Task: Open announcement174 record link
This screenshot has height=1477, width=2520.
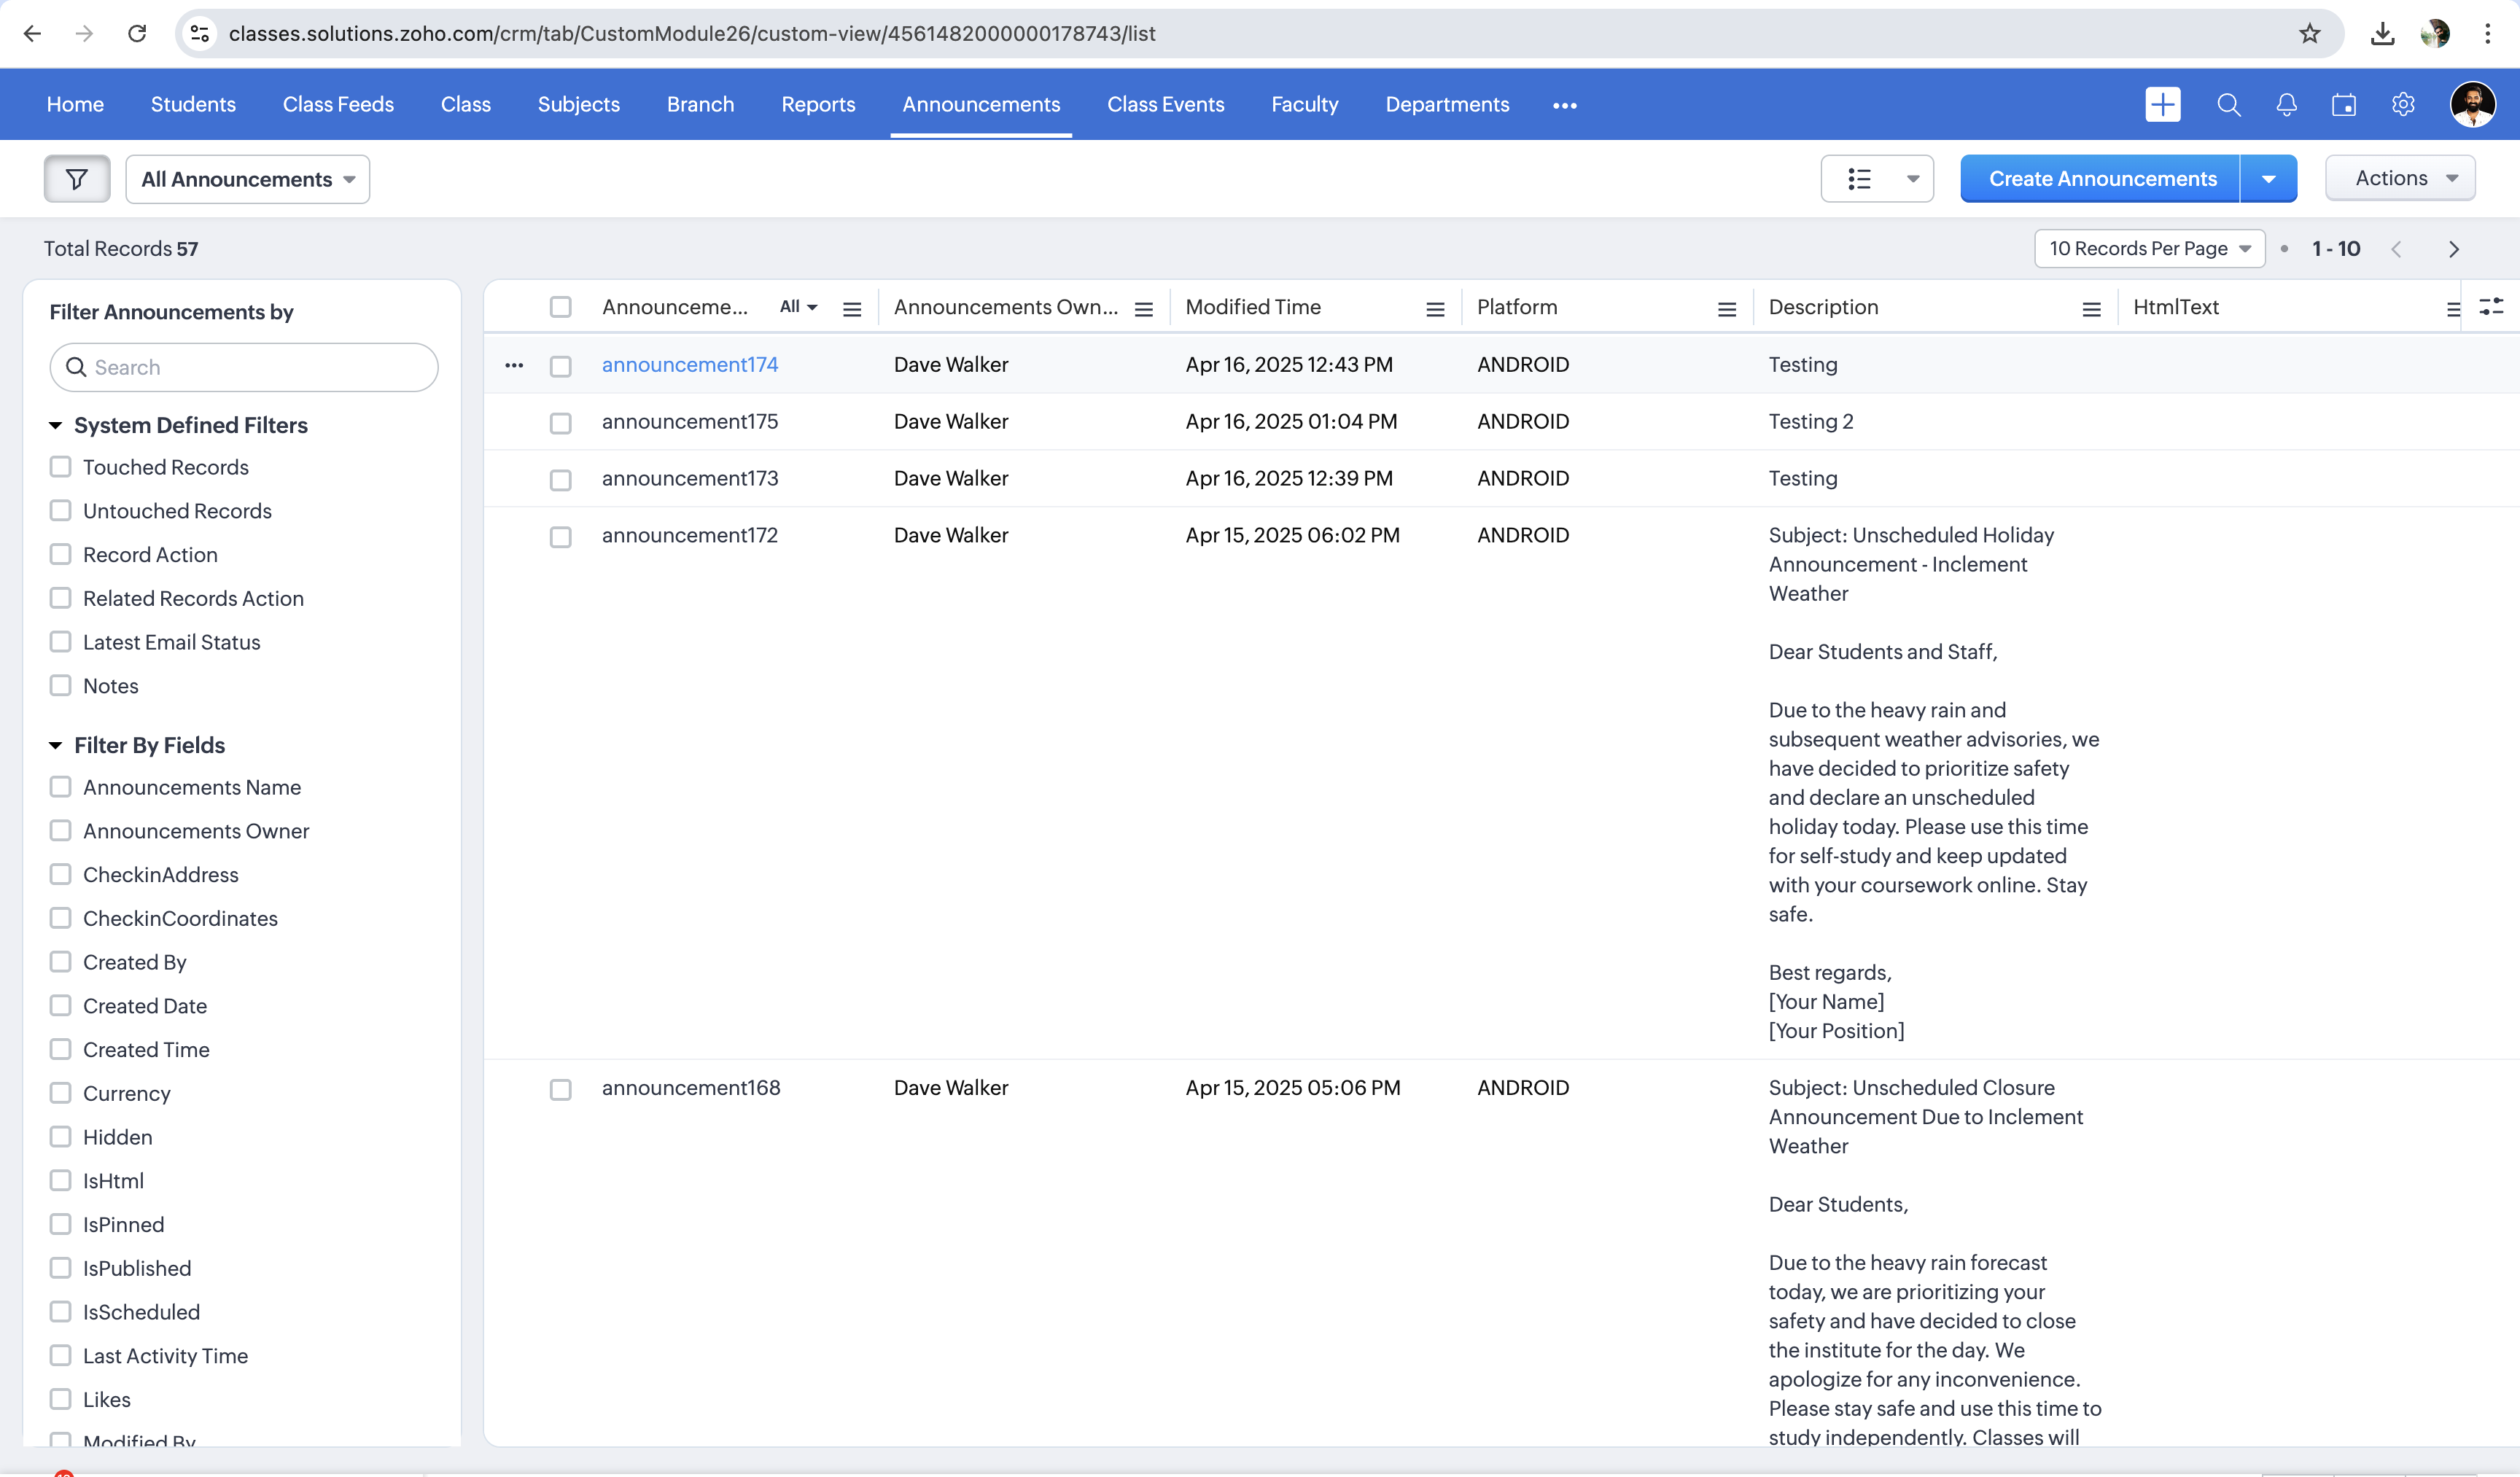Action: click(690, 365)
